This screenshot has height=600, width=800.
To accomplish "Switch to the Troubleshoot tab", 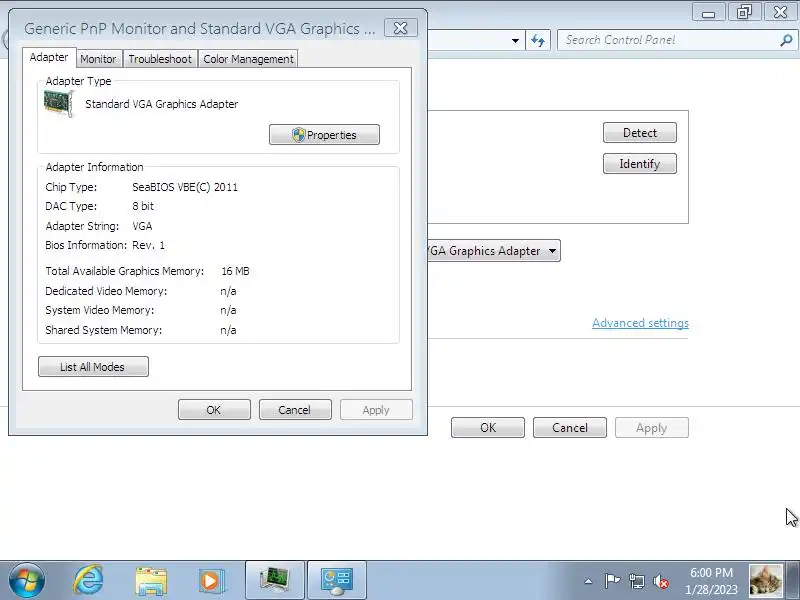I will click(x=160, y=59).
